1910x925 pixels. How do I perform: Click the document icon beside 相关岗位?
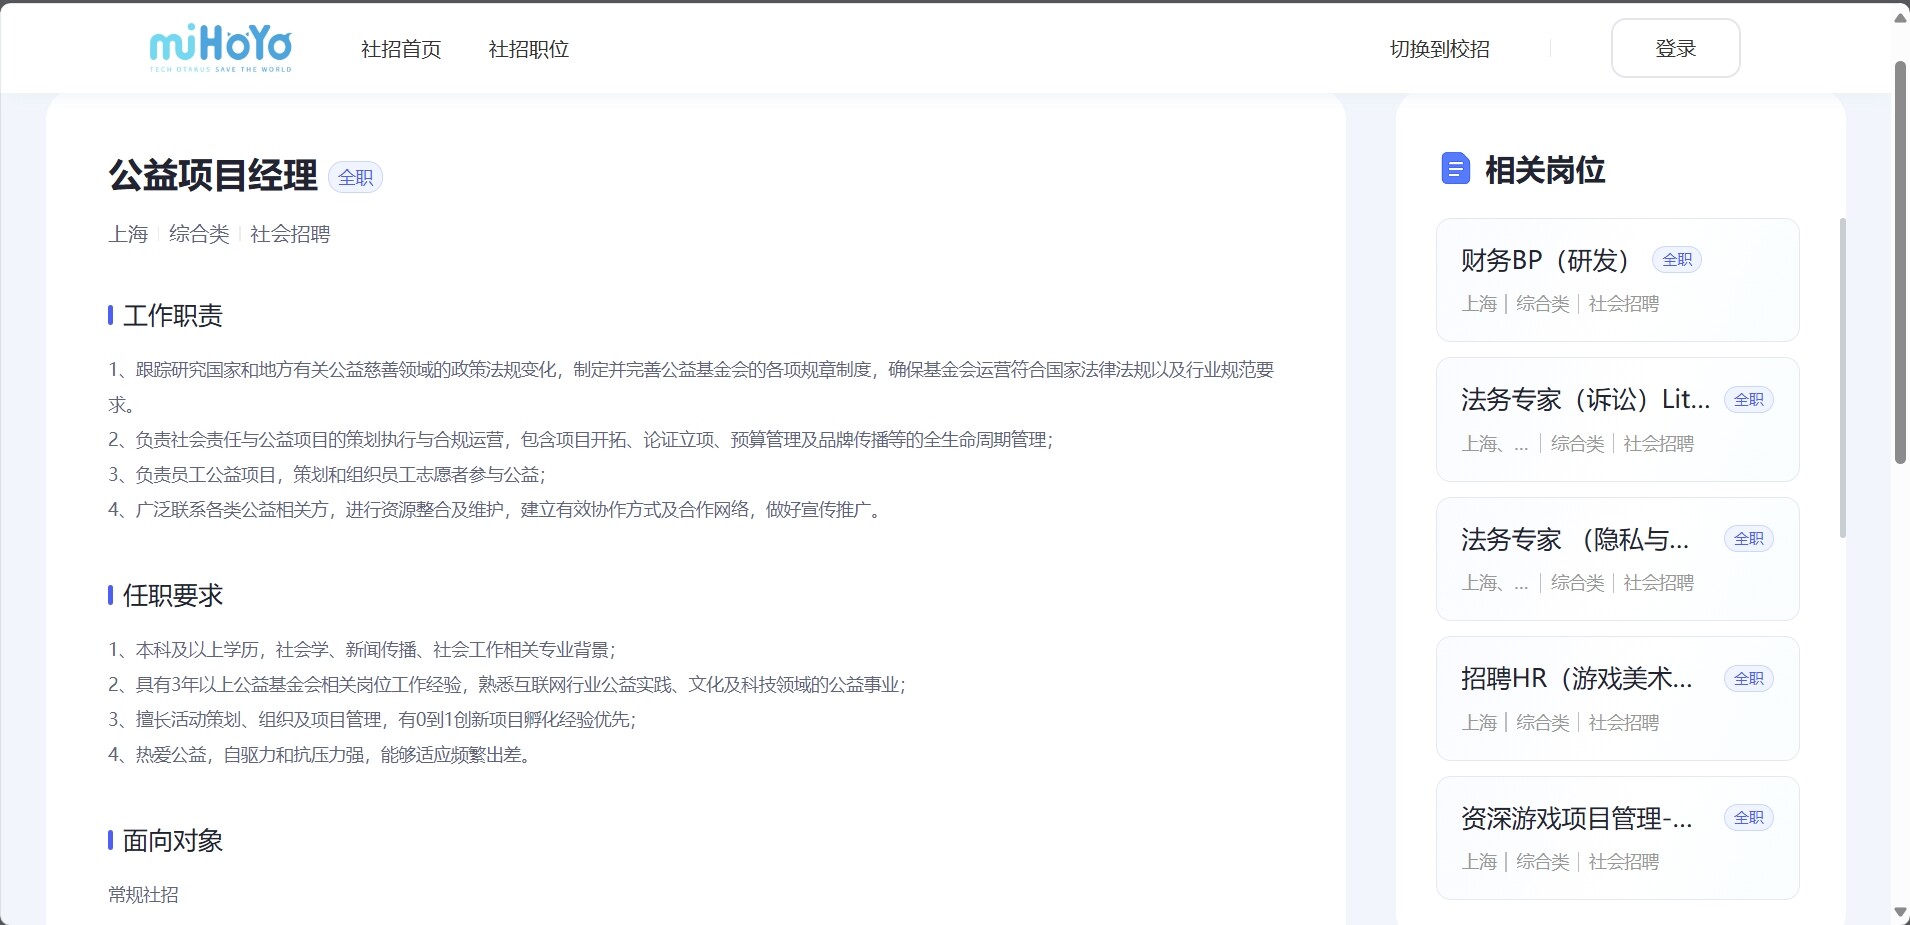1455,169
